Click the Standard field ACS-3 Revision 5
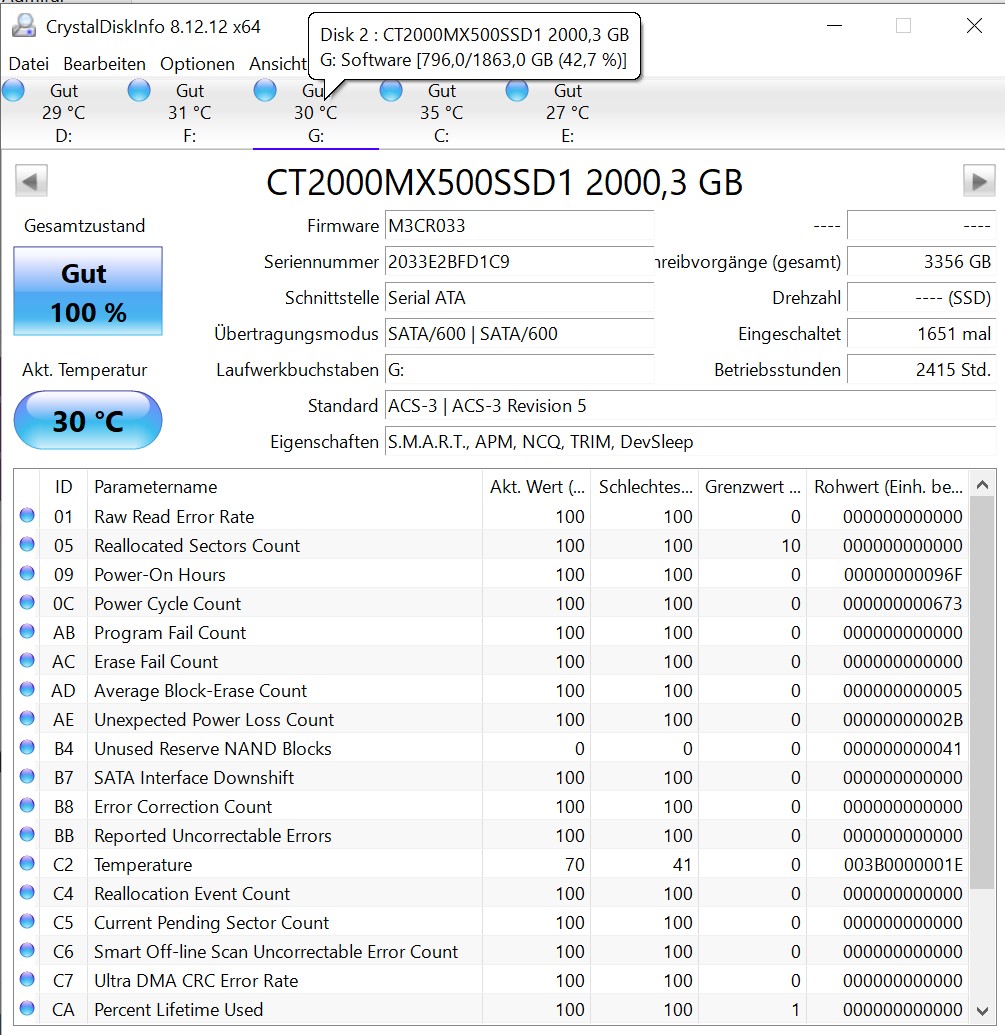This screenshot has width=1005, height=1035. tap(690, 406)
